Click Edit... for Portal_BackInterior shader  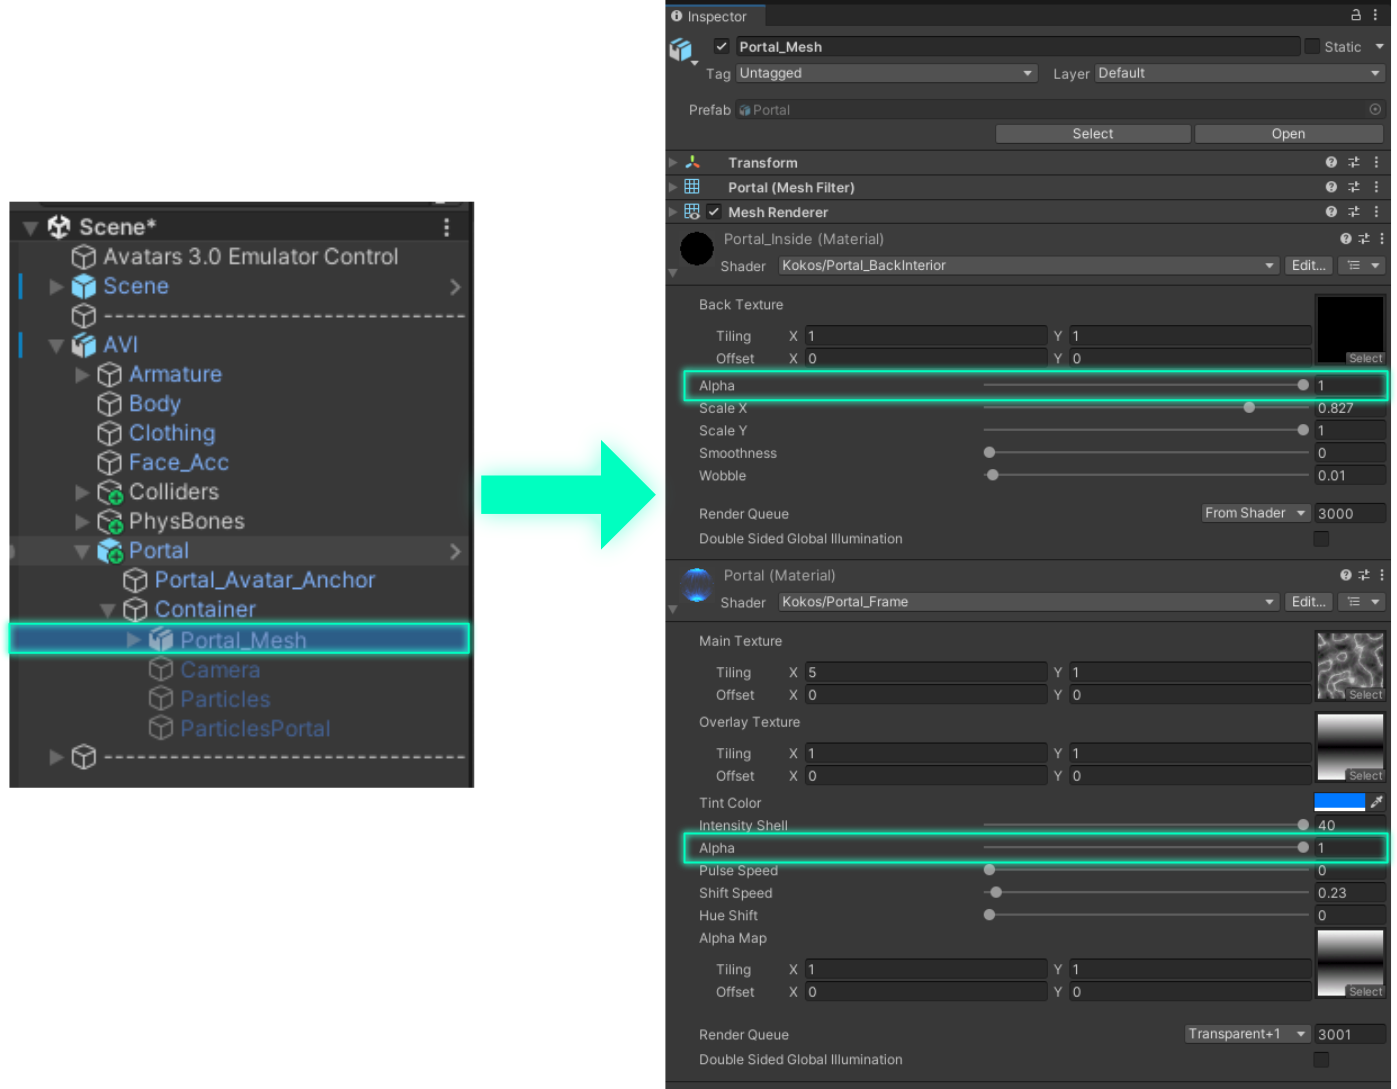(1308, 265)
